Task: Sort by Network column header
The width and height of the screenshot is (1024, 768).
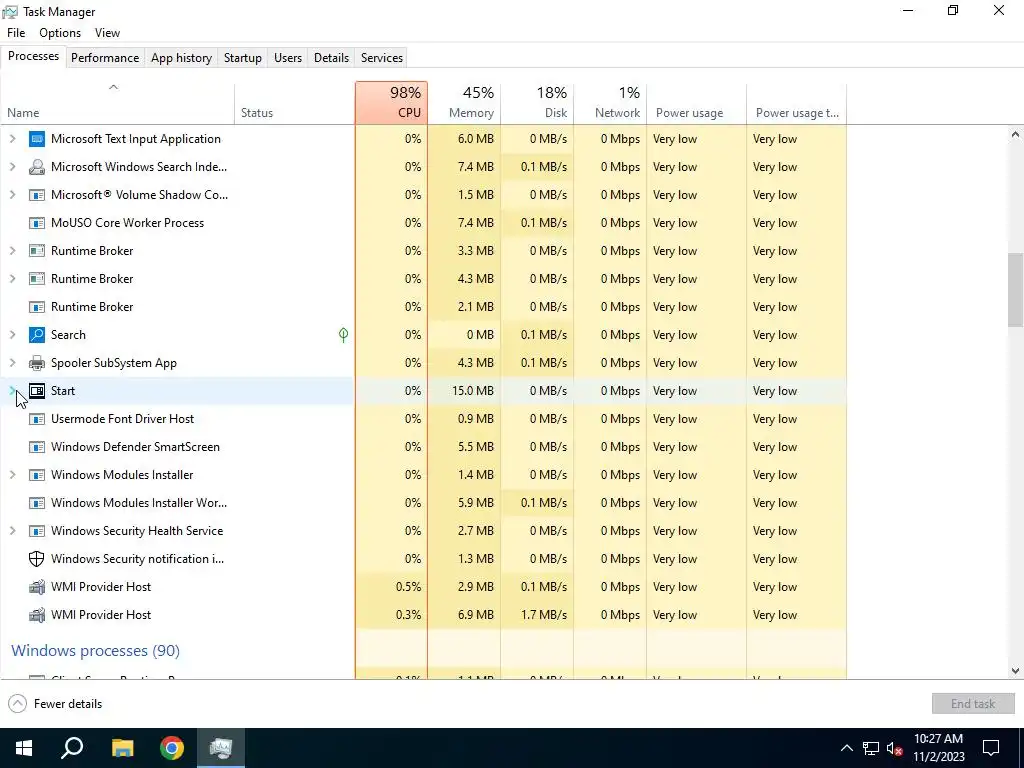Action: [x=611, y=103]
